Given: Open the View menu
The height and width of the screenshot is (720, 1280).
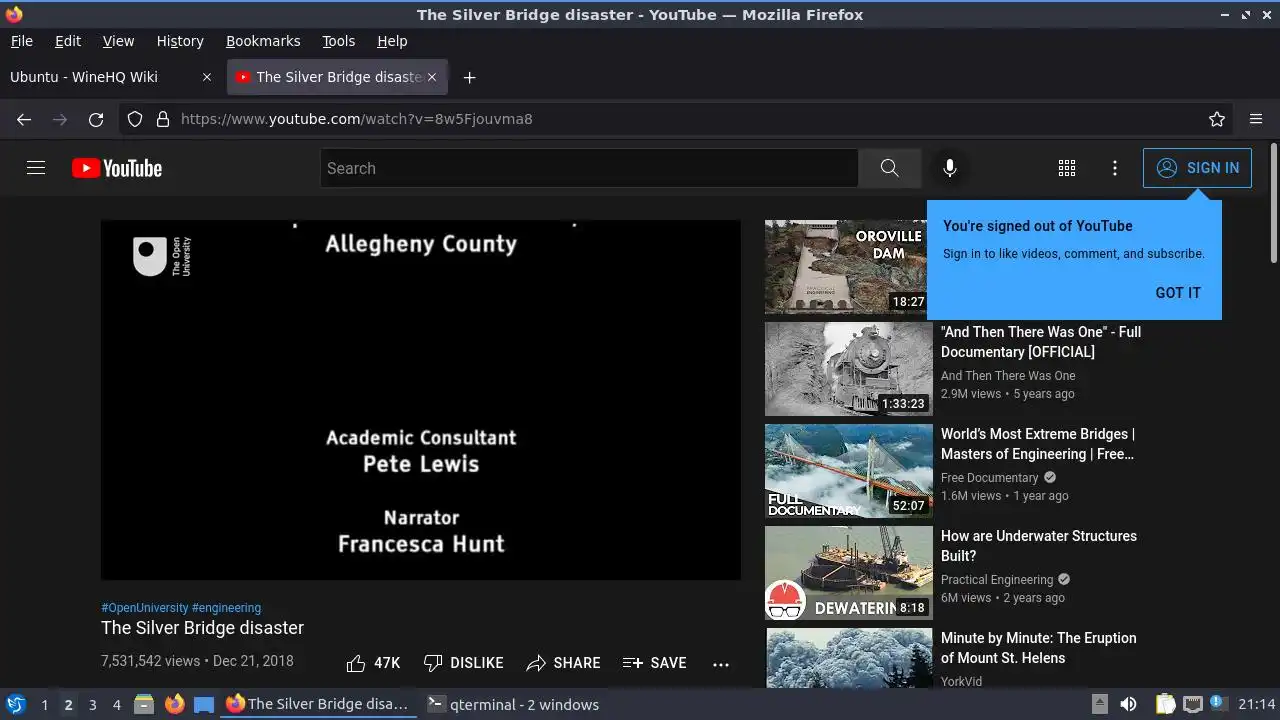Looking at the screenshot, I should [118, 41].
